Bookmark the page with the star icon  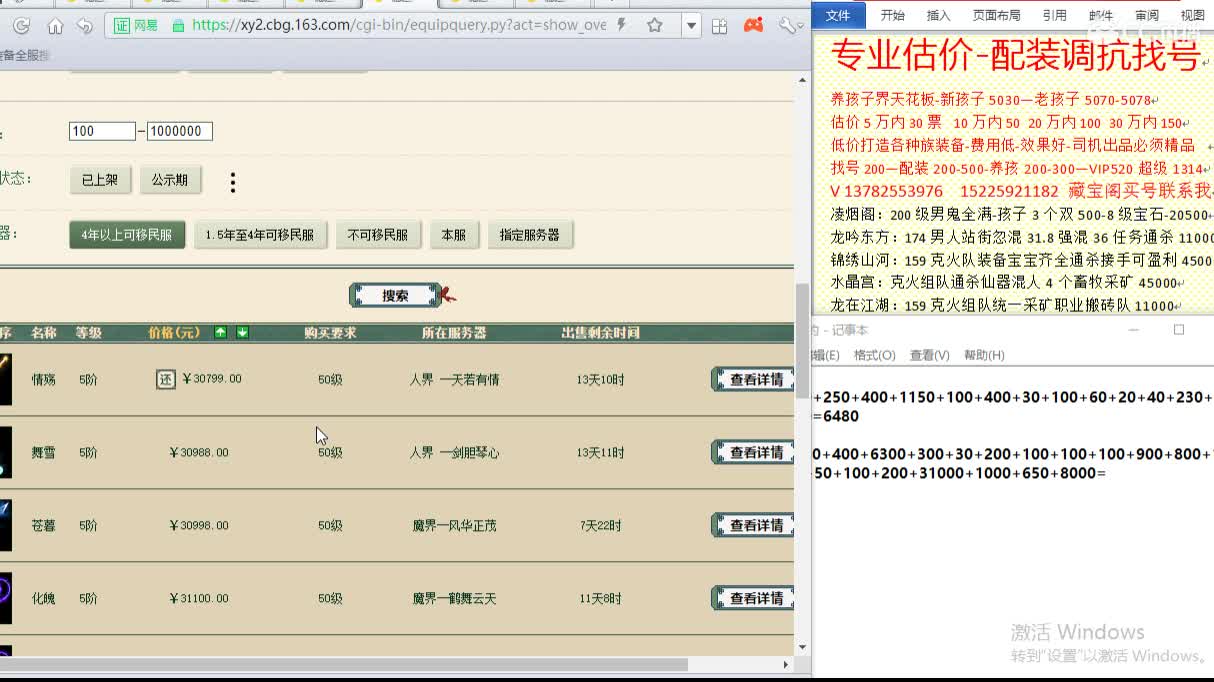point(655,25)
